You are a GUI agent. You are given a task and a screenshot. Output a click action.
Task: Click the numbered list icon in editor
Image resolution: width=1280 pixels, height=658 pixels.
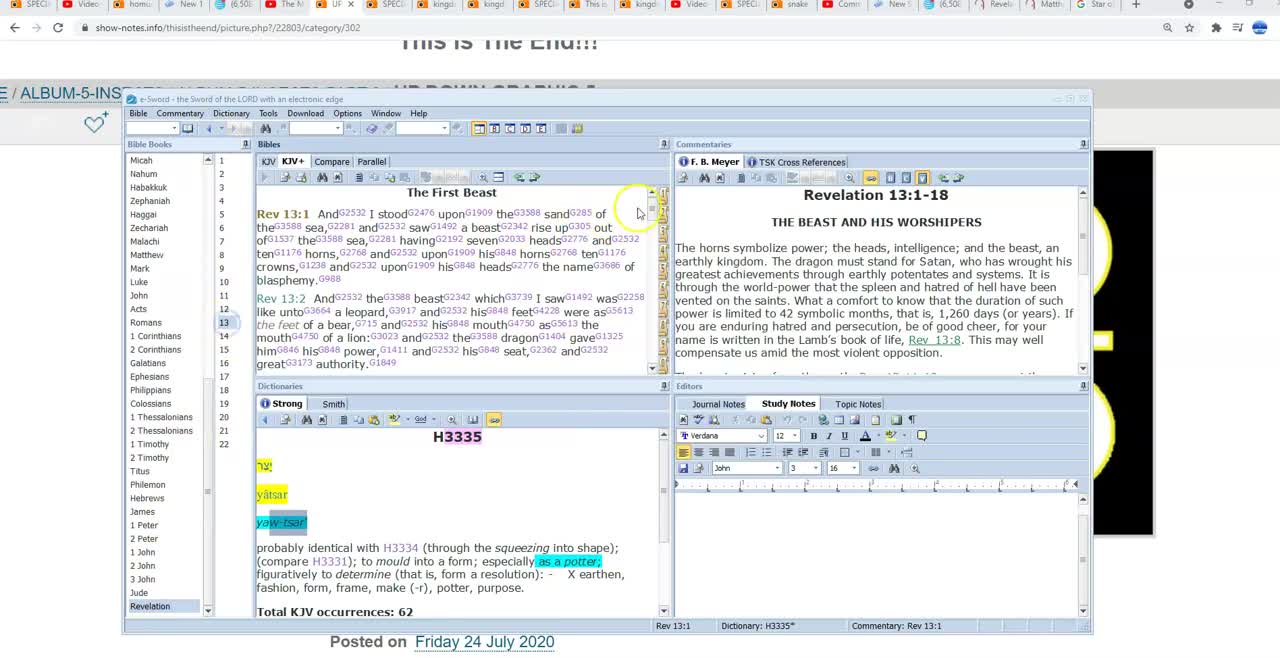[x=751, y=452]
